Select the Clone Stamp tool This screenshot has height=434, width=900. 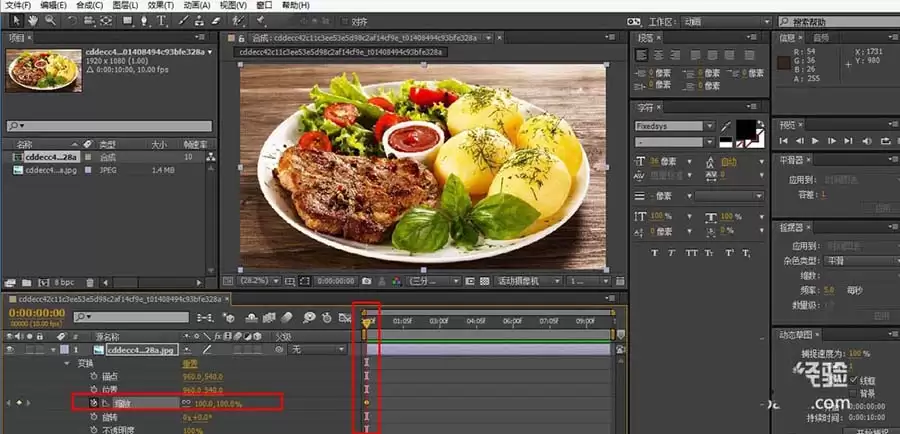[200, 21]
